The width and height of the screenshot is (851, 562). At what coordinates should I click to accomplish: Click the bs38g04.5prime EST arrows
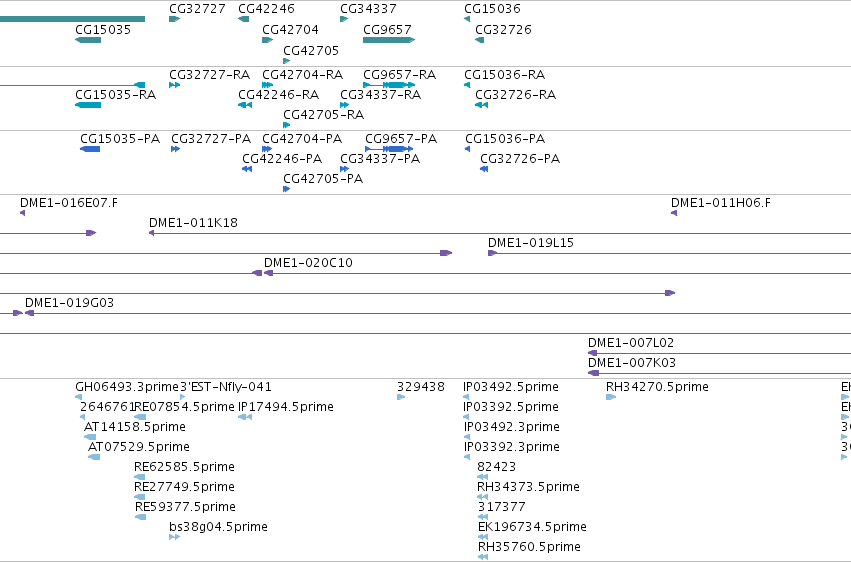174,538
